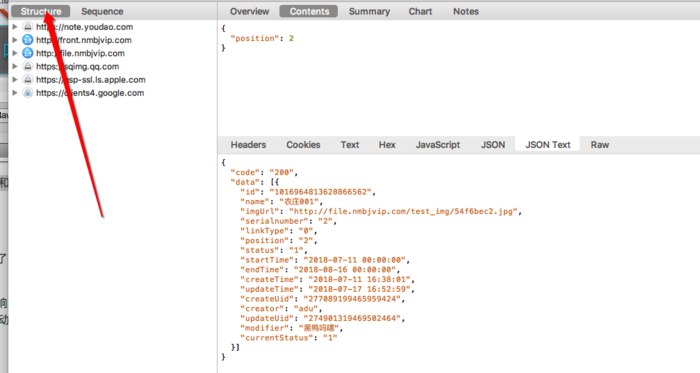Click the imgUrl file.nmbjvip.com link text

coord(403,211)
